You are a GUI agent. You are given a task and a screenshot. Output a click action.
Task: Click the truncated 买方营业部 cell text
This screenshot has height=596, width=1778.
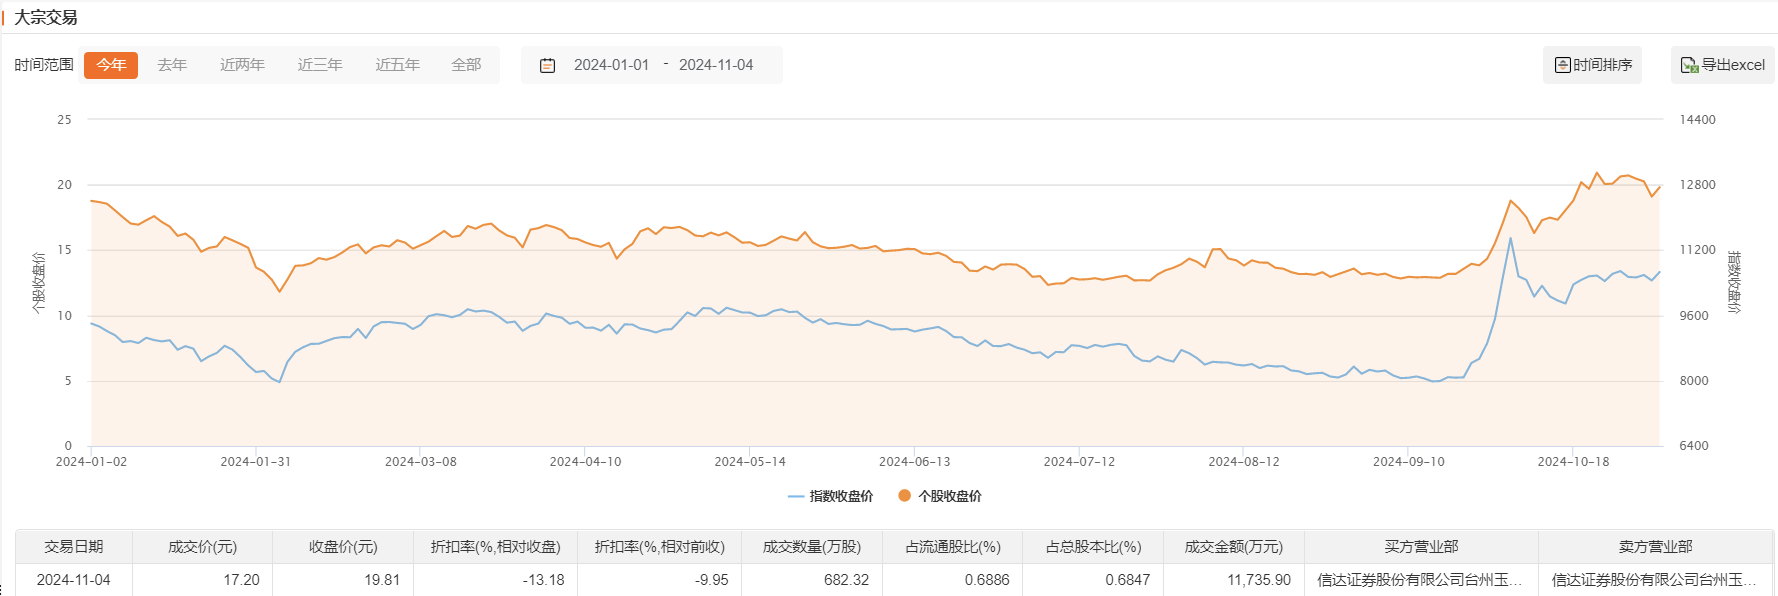pyautogui.click(x=1419, y=580)
